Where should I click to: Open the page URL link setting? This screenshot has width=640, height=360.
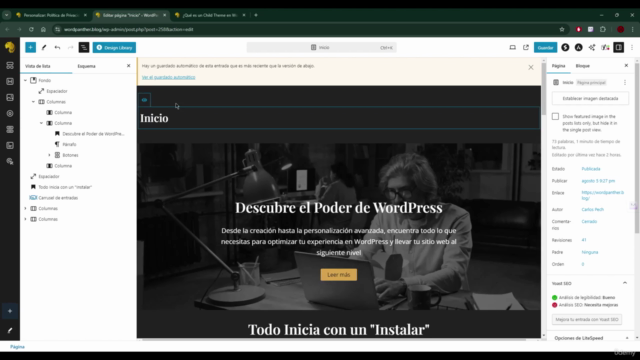pyautogui.click(x=602, y=195)
